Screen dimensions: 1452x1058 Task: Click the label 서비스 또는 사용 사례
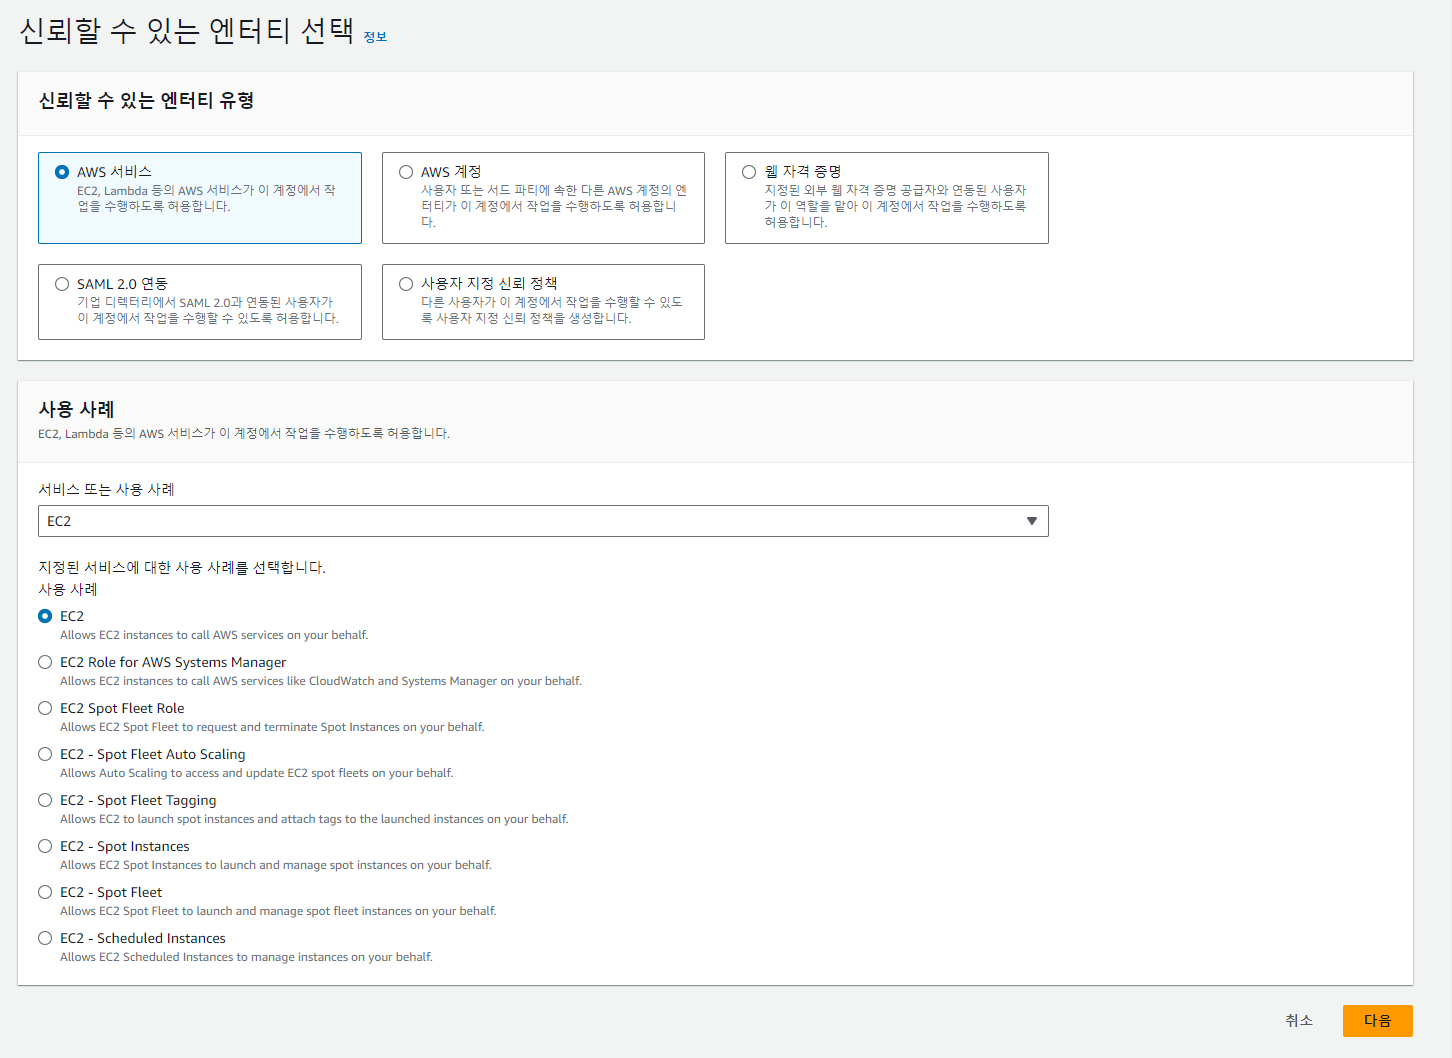106,489
